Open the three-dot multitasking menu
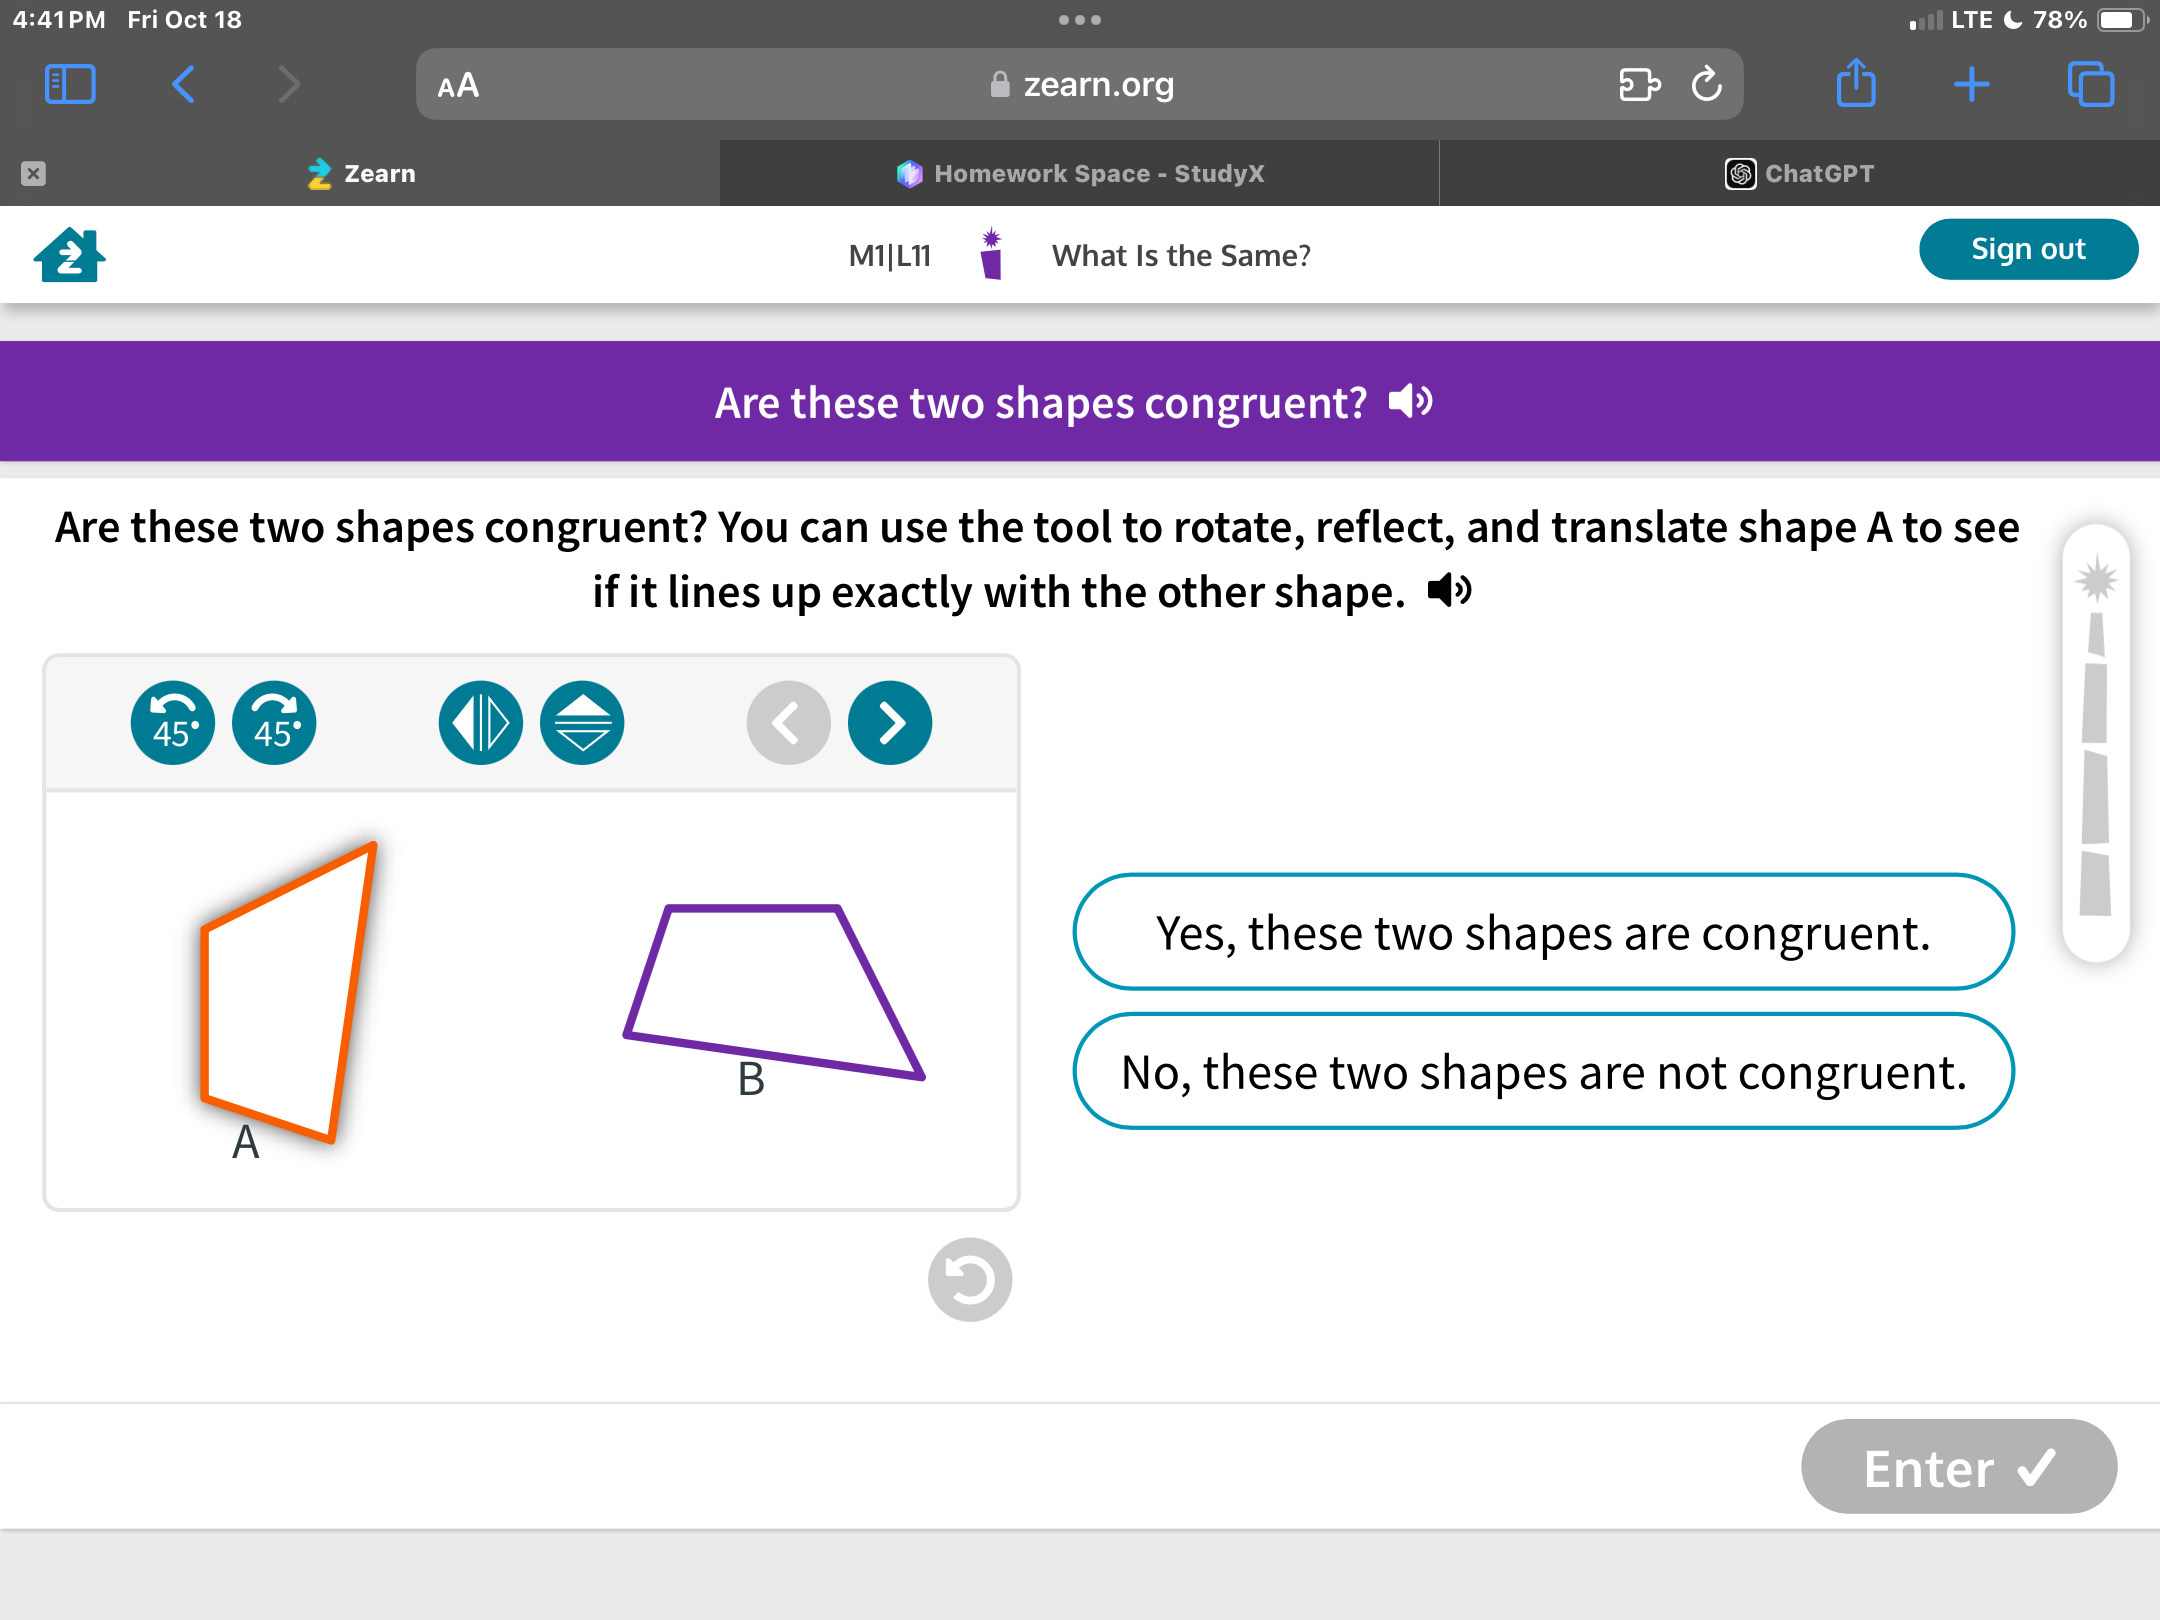 (x=1080, y=20)
